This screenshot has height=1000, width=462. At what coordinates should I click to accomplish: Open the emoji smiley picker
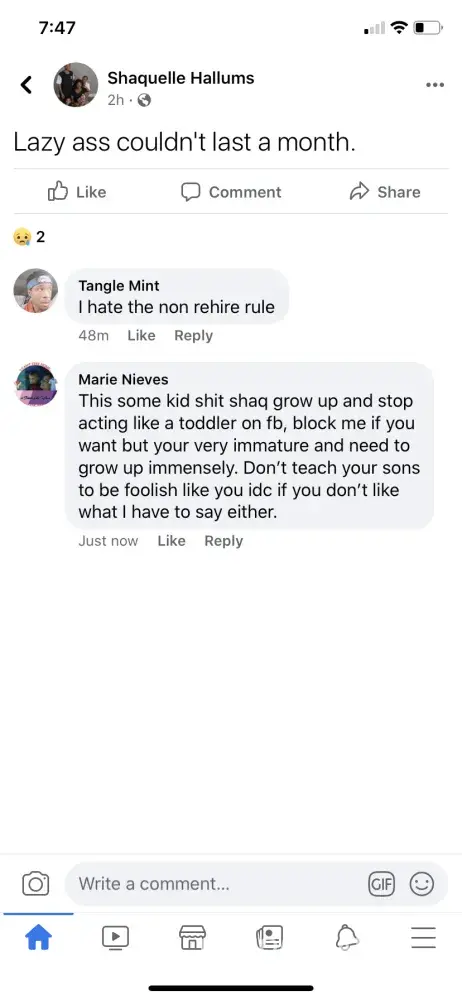(422, 884)
